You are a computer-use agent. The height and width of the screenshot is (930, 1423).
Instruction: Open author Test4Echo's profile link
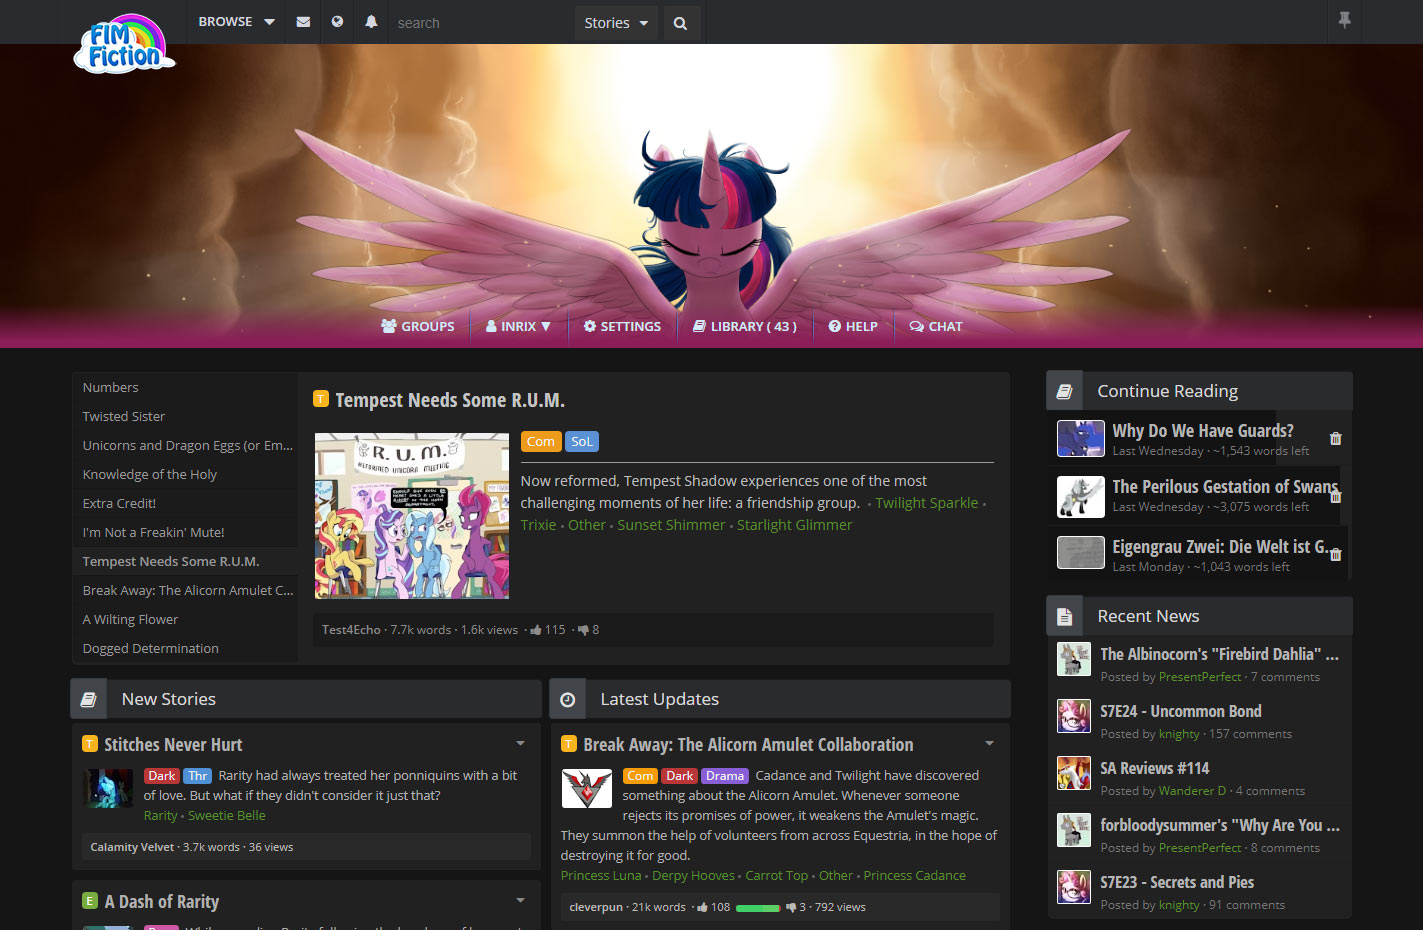tap(351, 630)
